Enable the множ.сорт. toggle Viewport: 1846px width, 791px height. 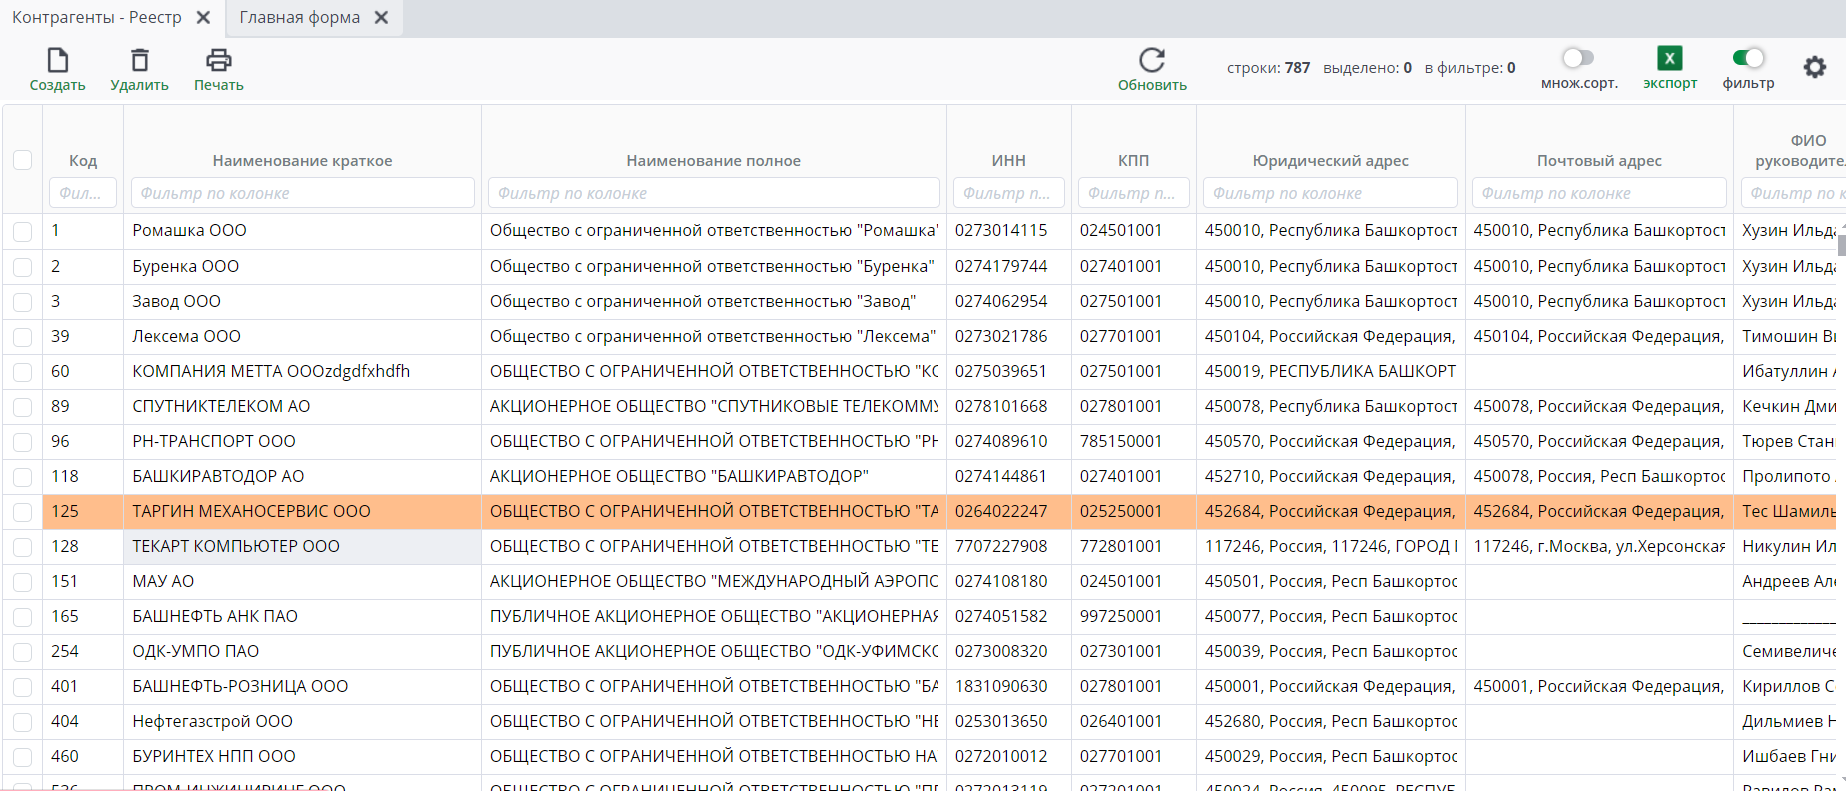click(x=1578, y=58)
